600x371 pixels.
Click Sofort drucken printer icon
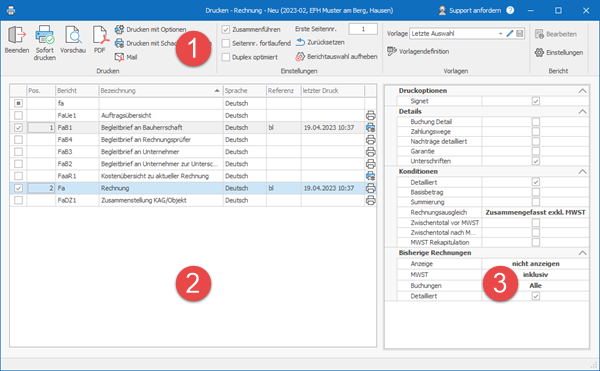click(x=45, y=36)
